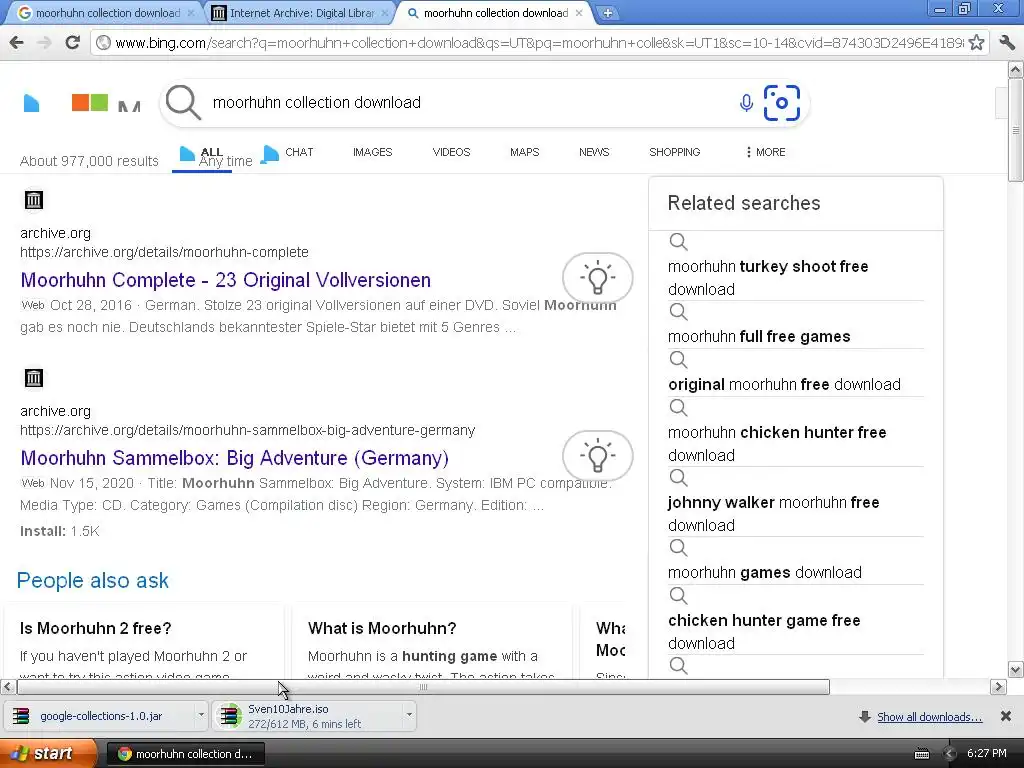Image resolution: width=1024 pixels, height=768 pixels.
Task: Search related: johnny walker moorhuhn free download
Action: 773,514
